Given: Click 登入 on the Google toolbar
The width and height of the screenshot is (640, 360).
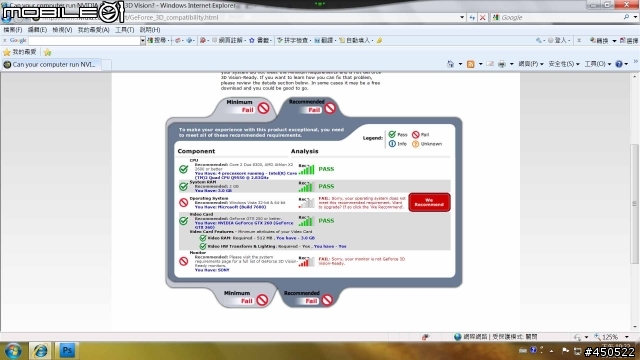Looking at the screenshot, I should (x=558, y=40).
